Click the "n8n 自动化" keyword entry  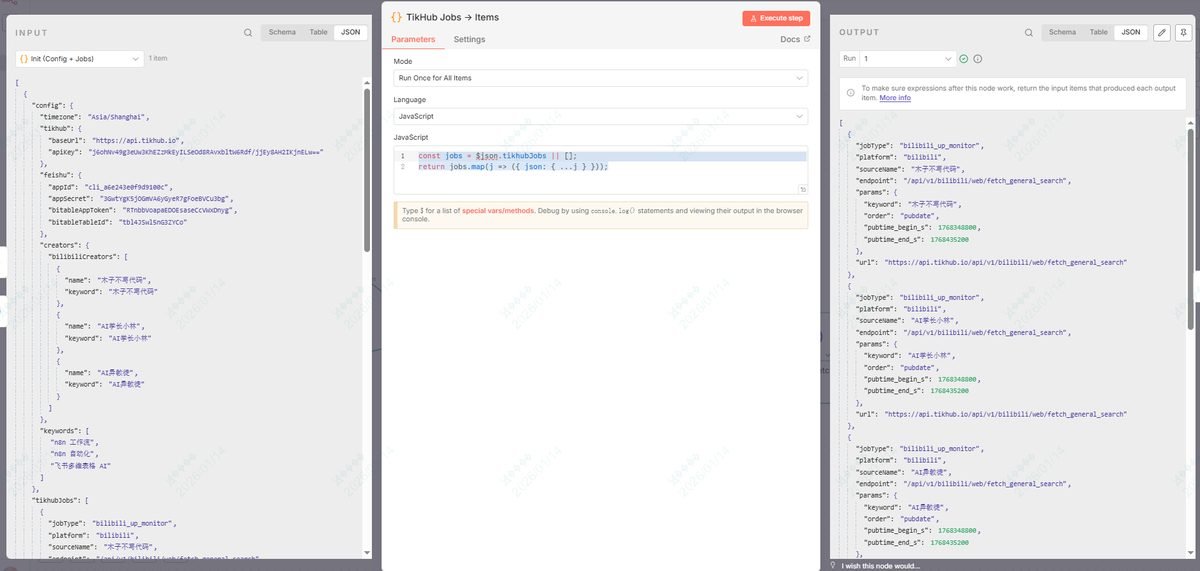pyautogui.click(x=75, y=454)
